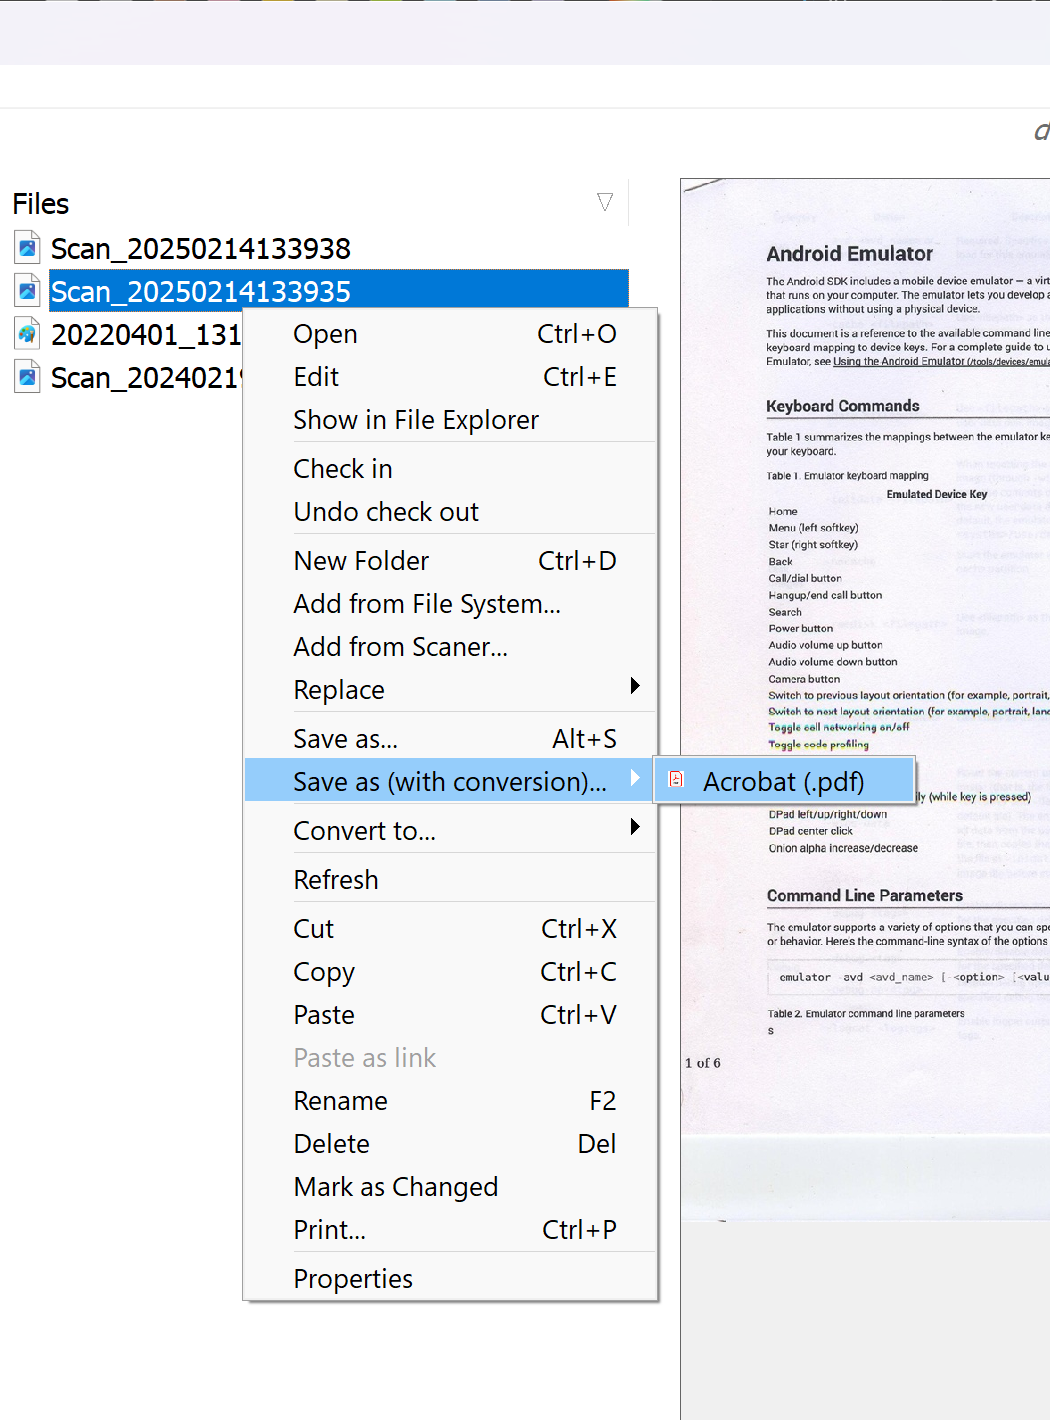
Task: Open Properties from the context menu
Action: tap(353, 1279)
